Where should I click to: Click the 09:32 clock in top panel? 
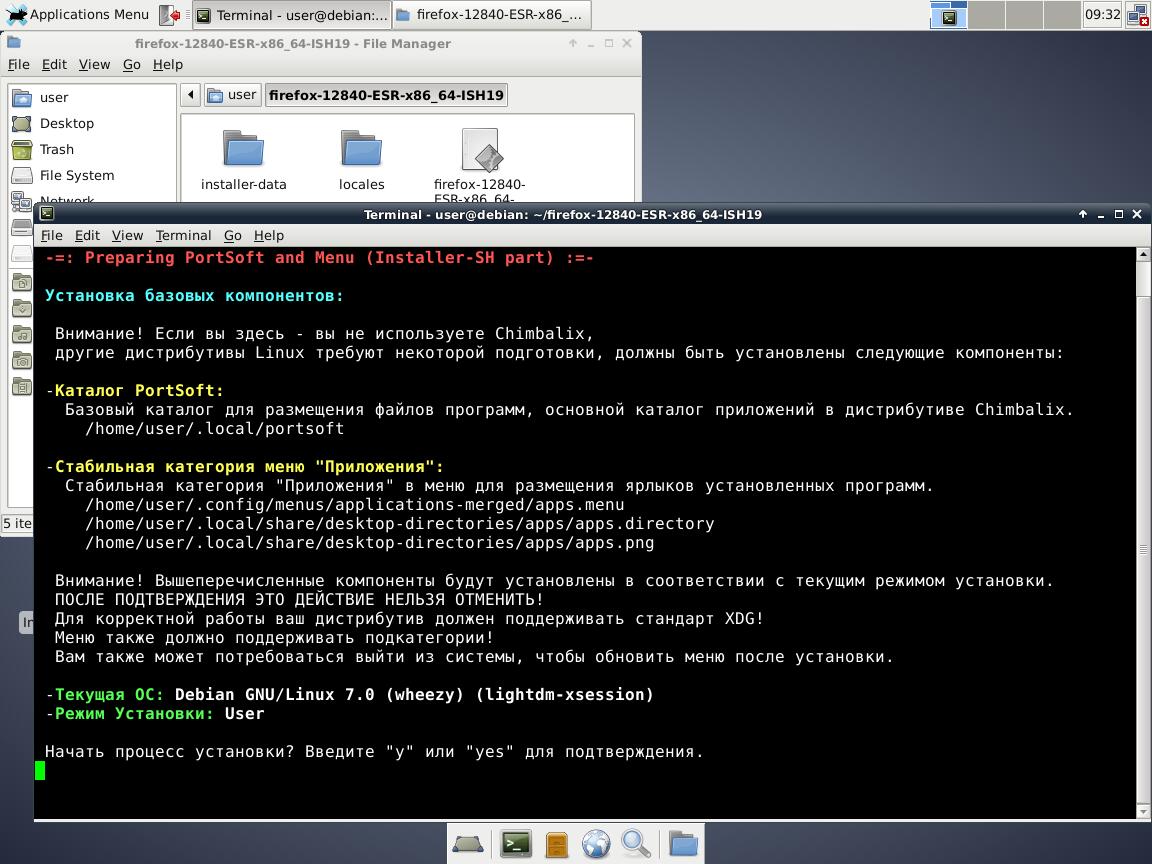(1102, 15)
